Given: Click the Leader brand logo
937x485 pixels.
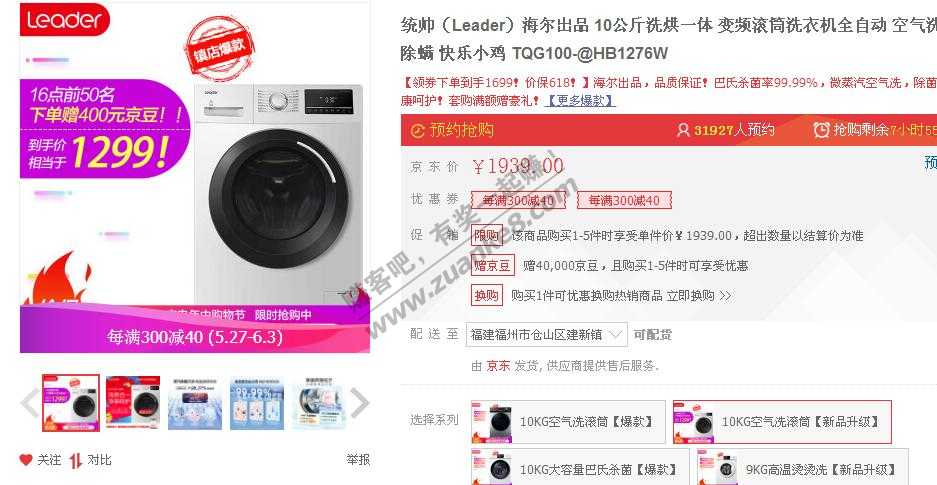Looking at the screenshot, I should click(65, 19).
